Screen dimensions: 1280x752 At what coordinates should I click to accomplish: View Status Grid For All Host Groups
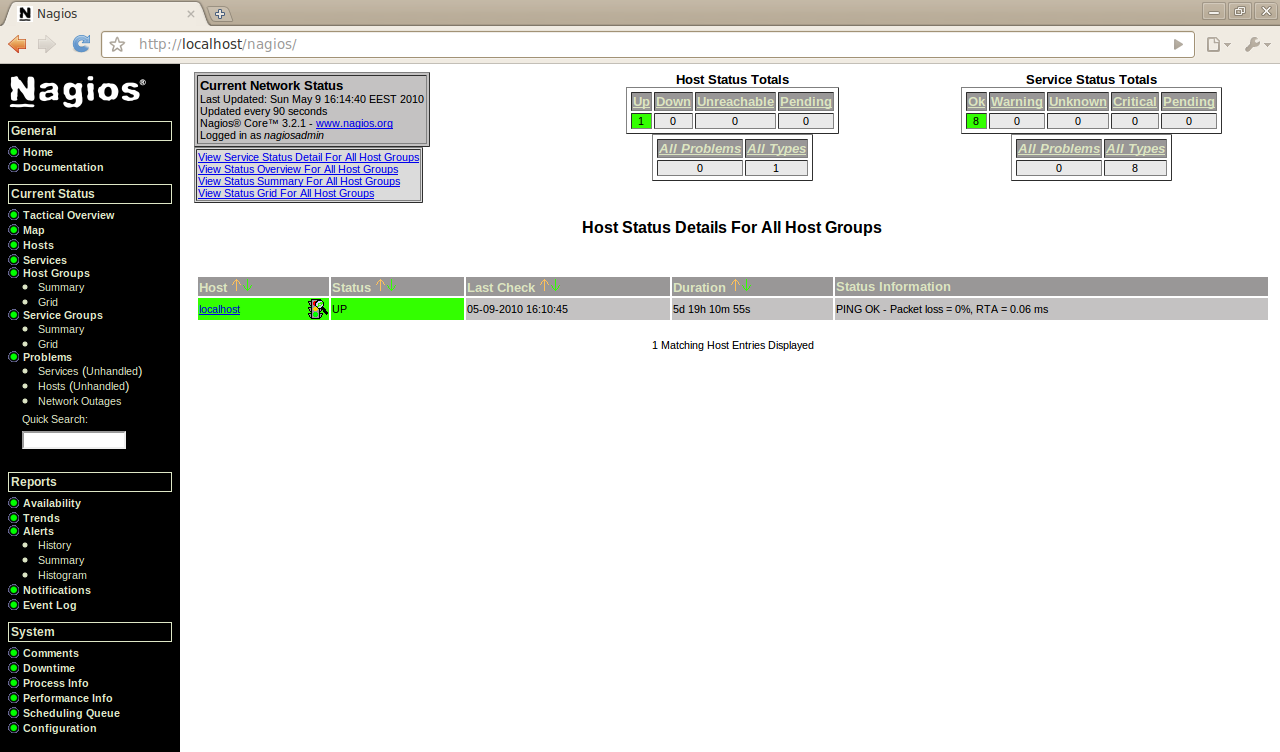(x=286, y=193)
